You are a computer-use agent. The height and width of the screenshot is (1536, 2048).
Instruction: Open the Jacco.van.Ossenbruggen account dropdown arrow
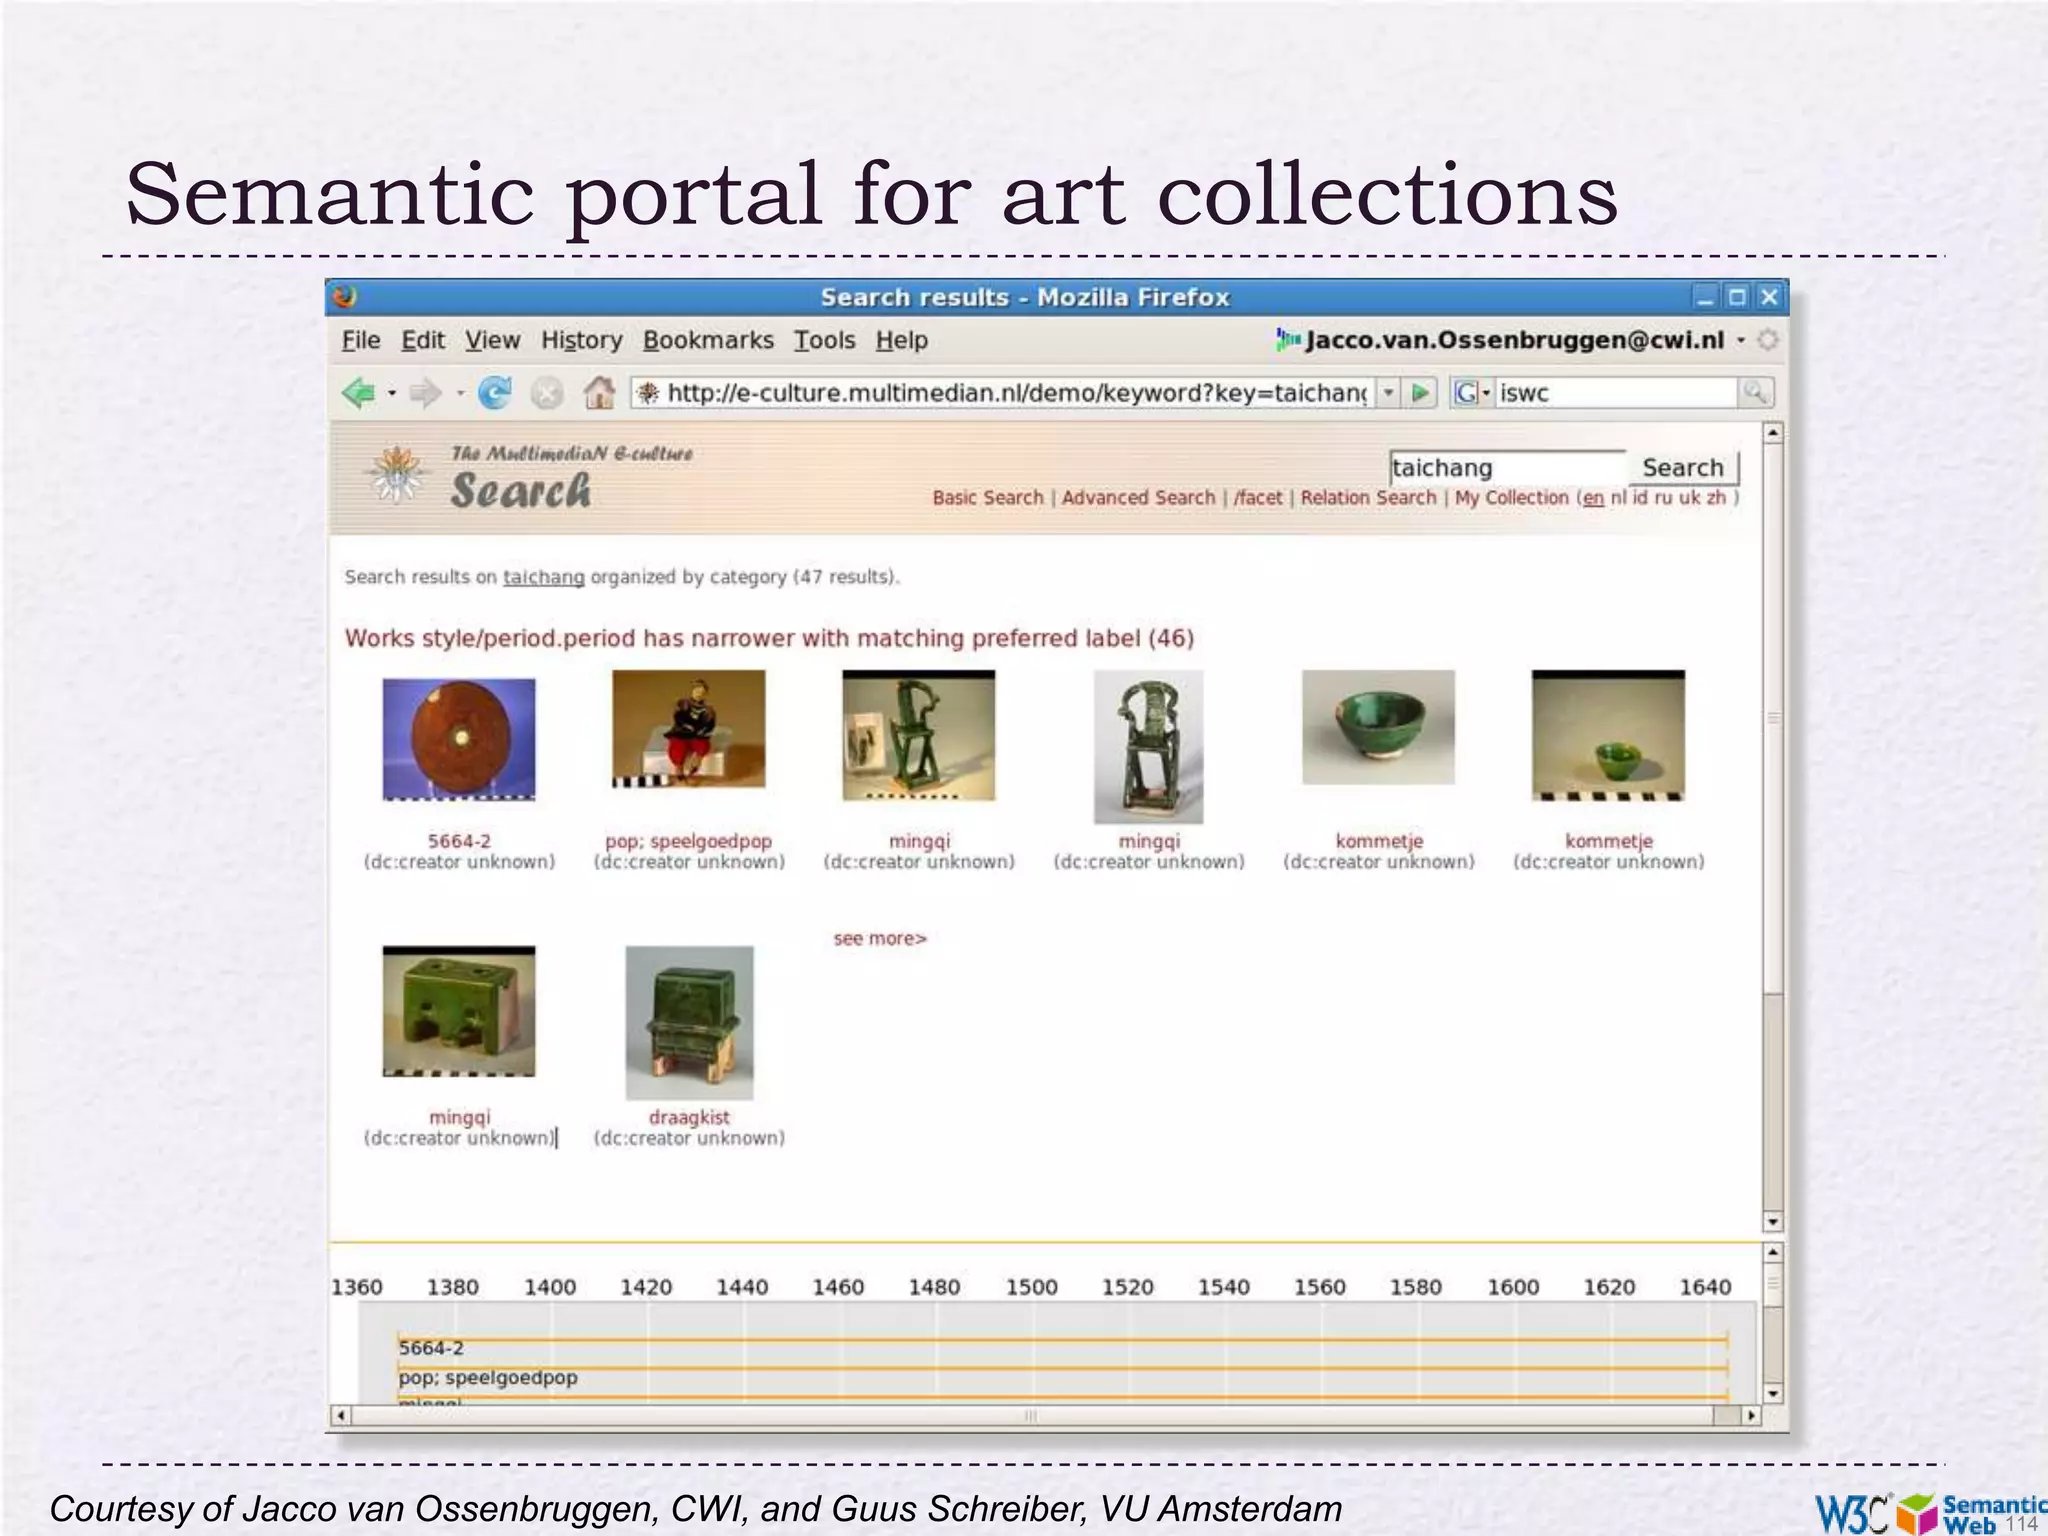pyautogui.click(x=1741, y=340)
